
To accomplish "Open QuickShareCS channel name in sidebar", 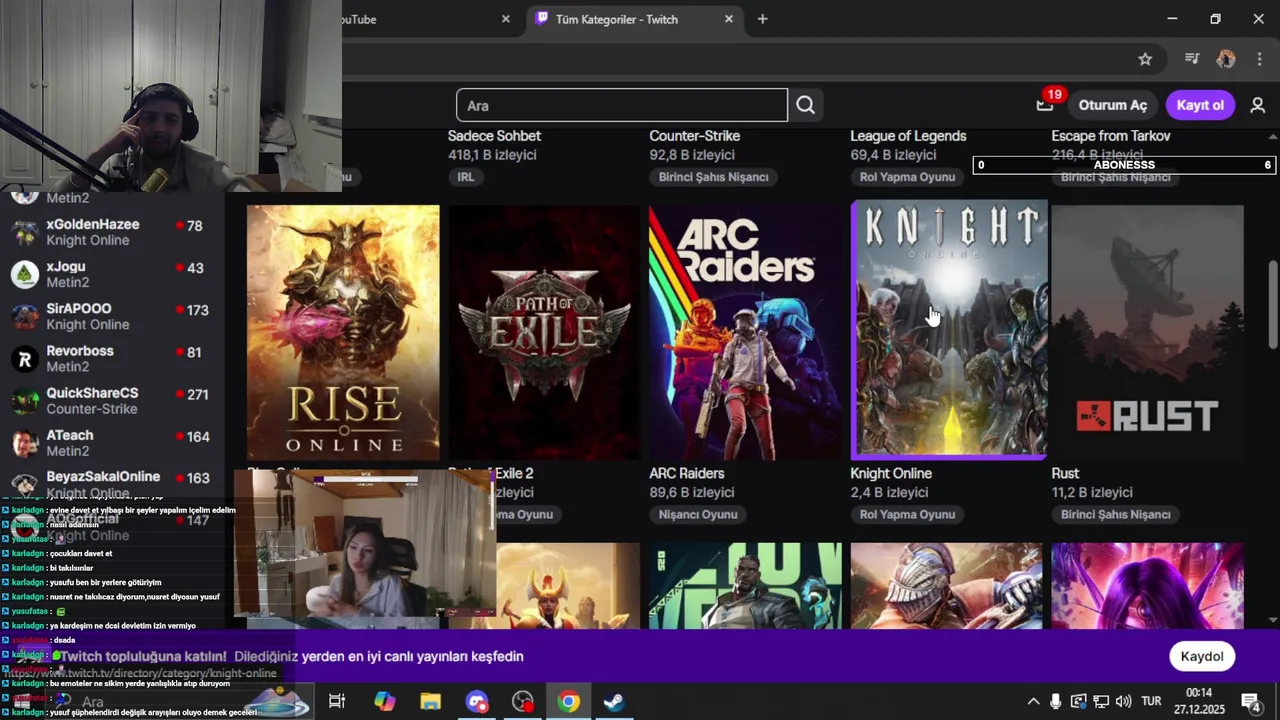I will (x=92, y=393).
